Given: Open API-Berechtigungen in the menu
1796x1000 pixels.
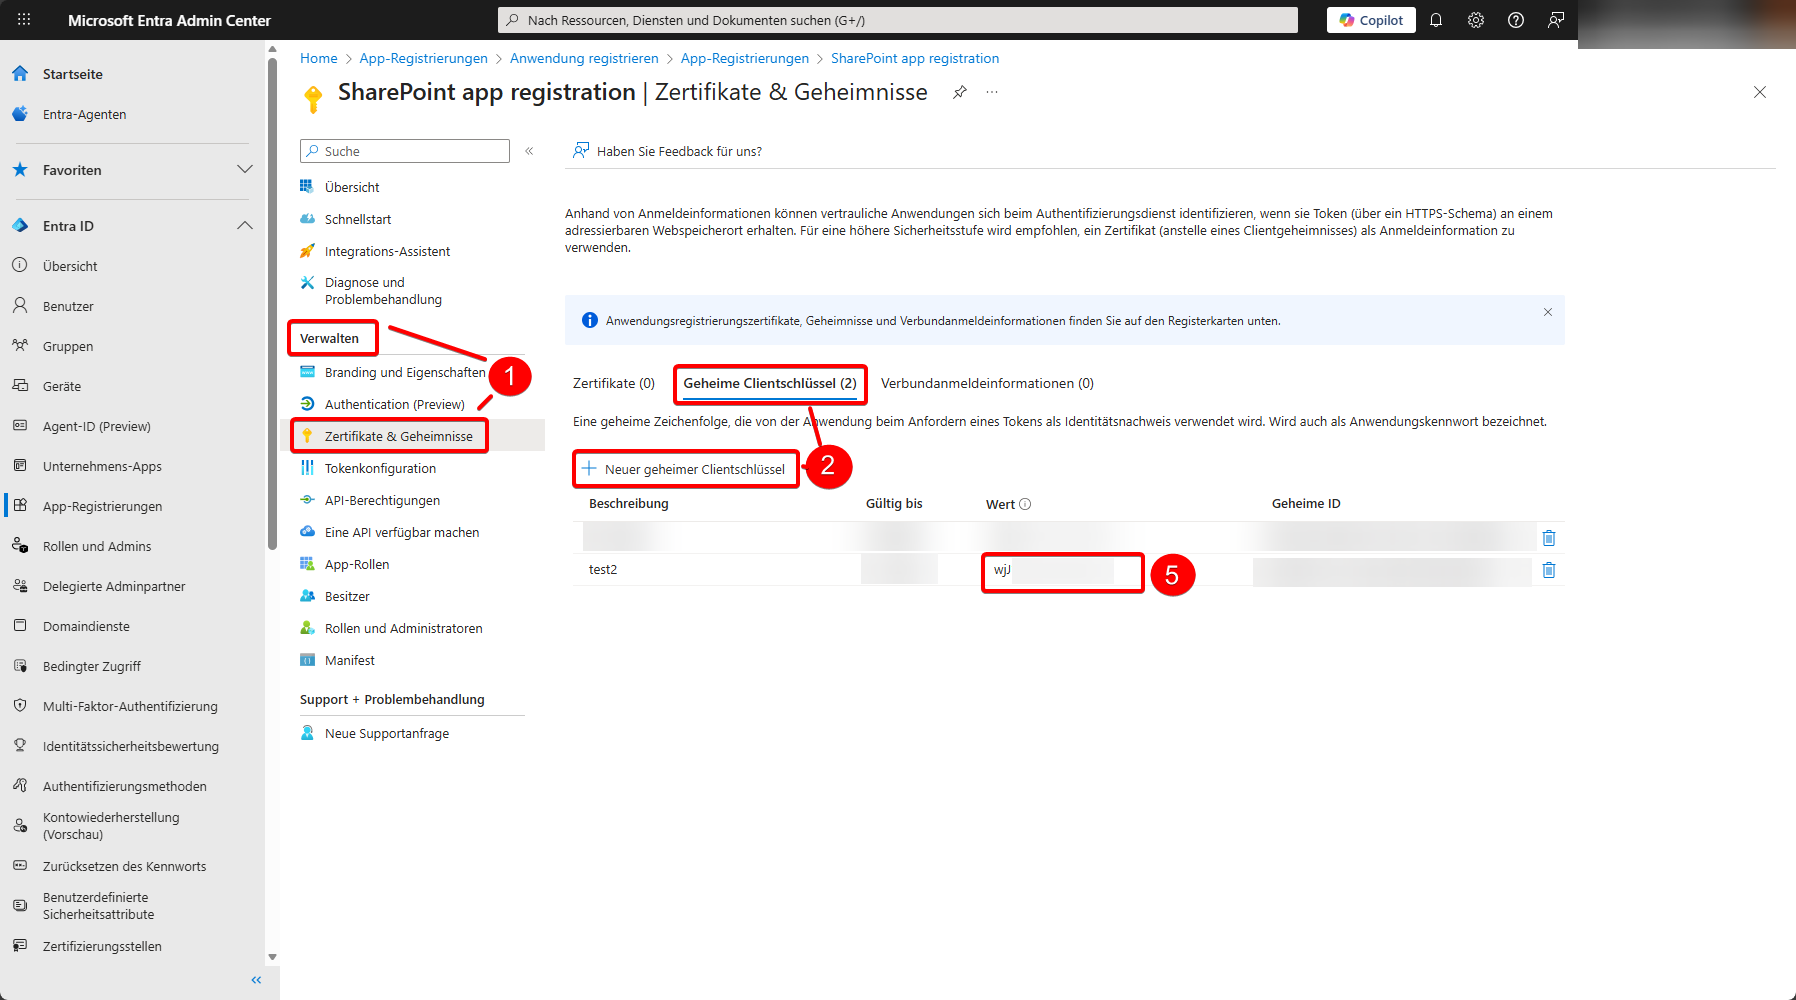Looking at the screenshot, I should [382, 500].
